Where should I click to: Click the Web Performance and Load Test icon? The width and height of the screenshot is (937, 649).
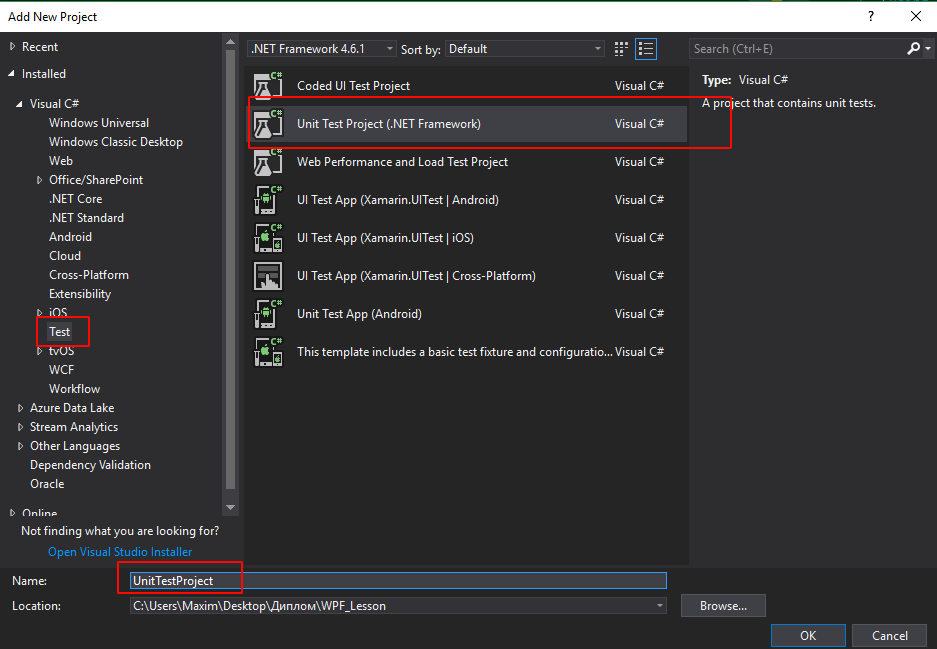coord(268,162)
